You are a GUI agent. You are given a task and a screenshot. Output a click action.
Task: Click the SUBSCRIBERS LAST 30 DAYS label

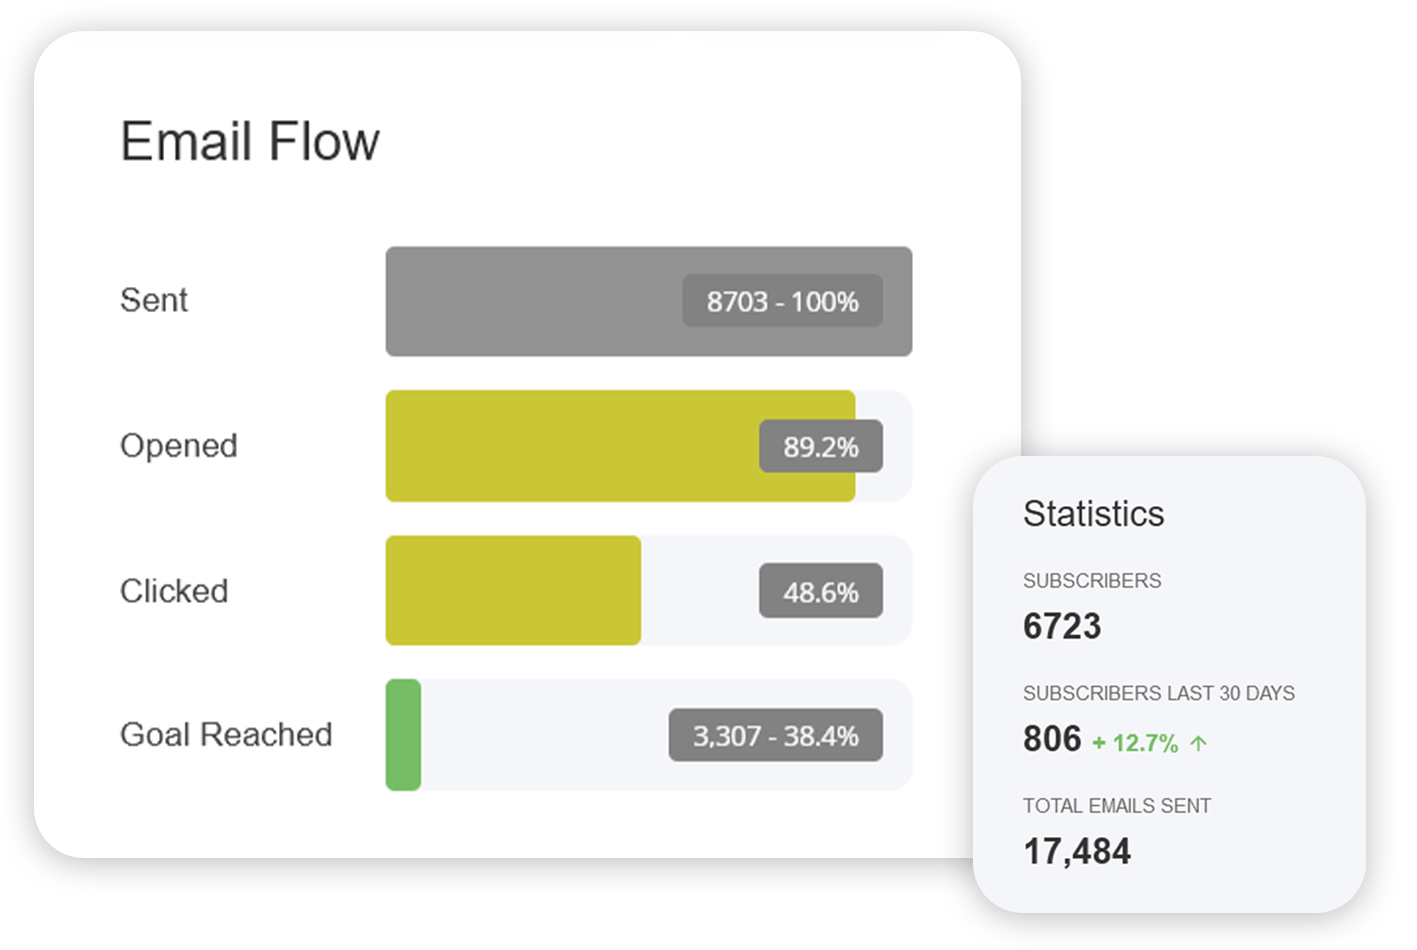click(1158, 693)
